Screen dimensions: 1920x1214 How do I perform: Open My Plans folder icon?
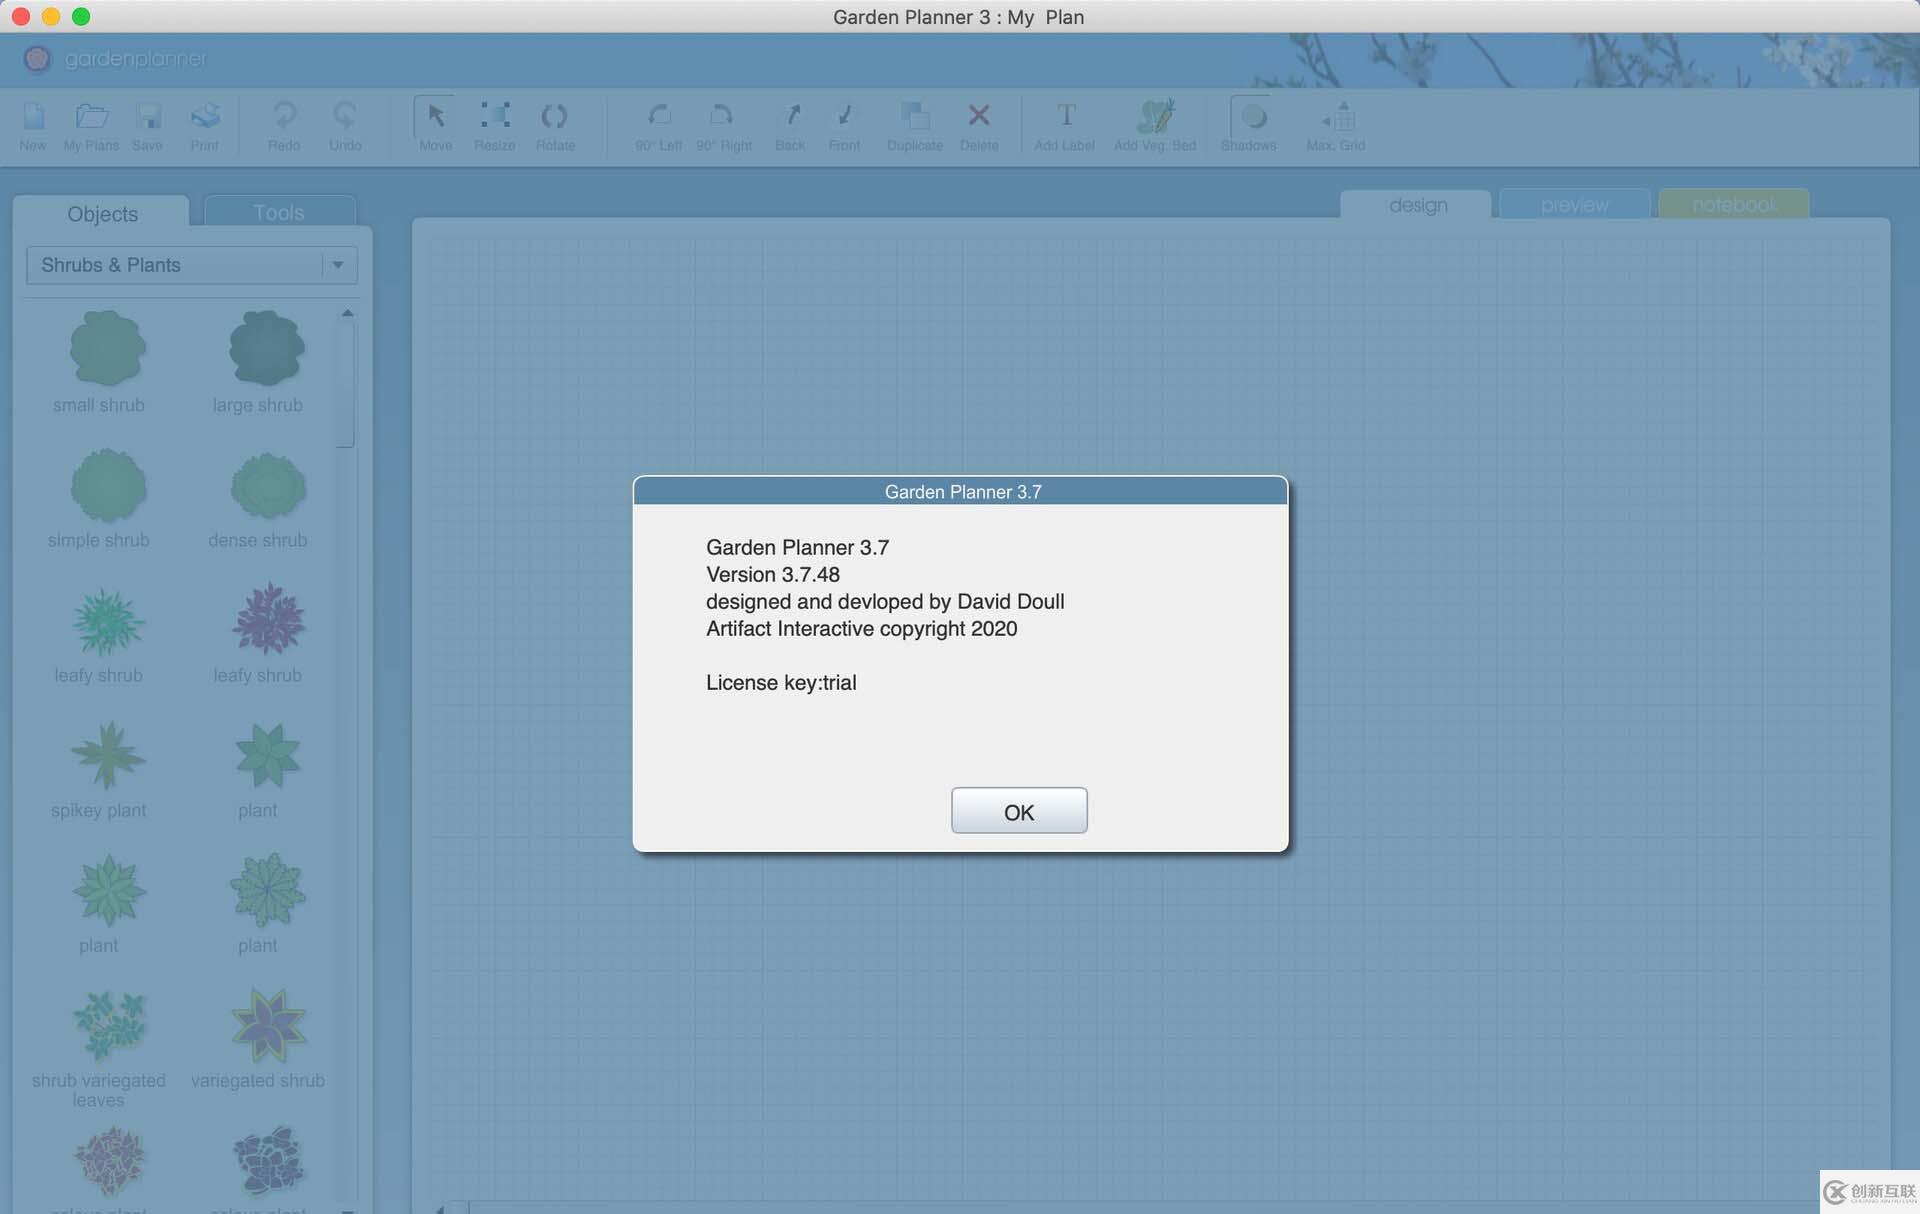(92, 116)
